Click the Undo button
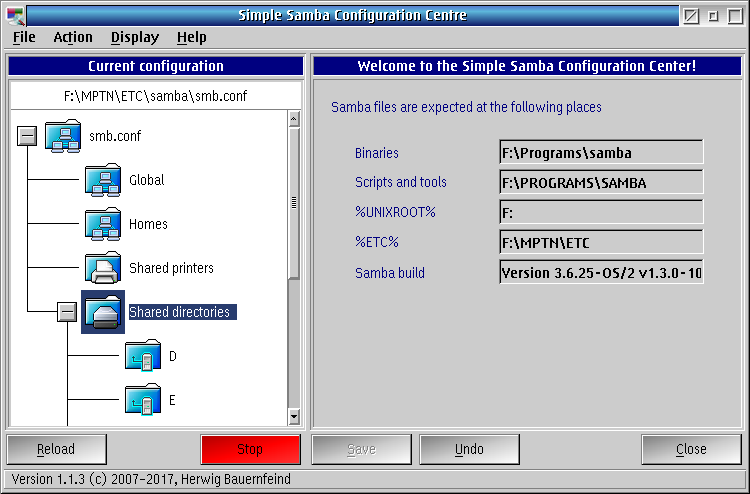Image resolution: width=750 pixels, height=494 pixels. pos(469,449)
